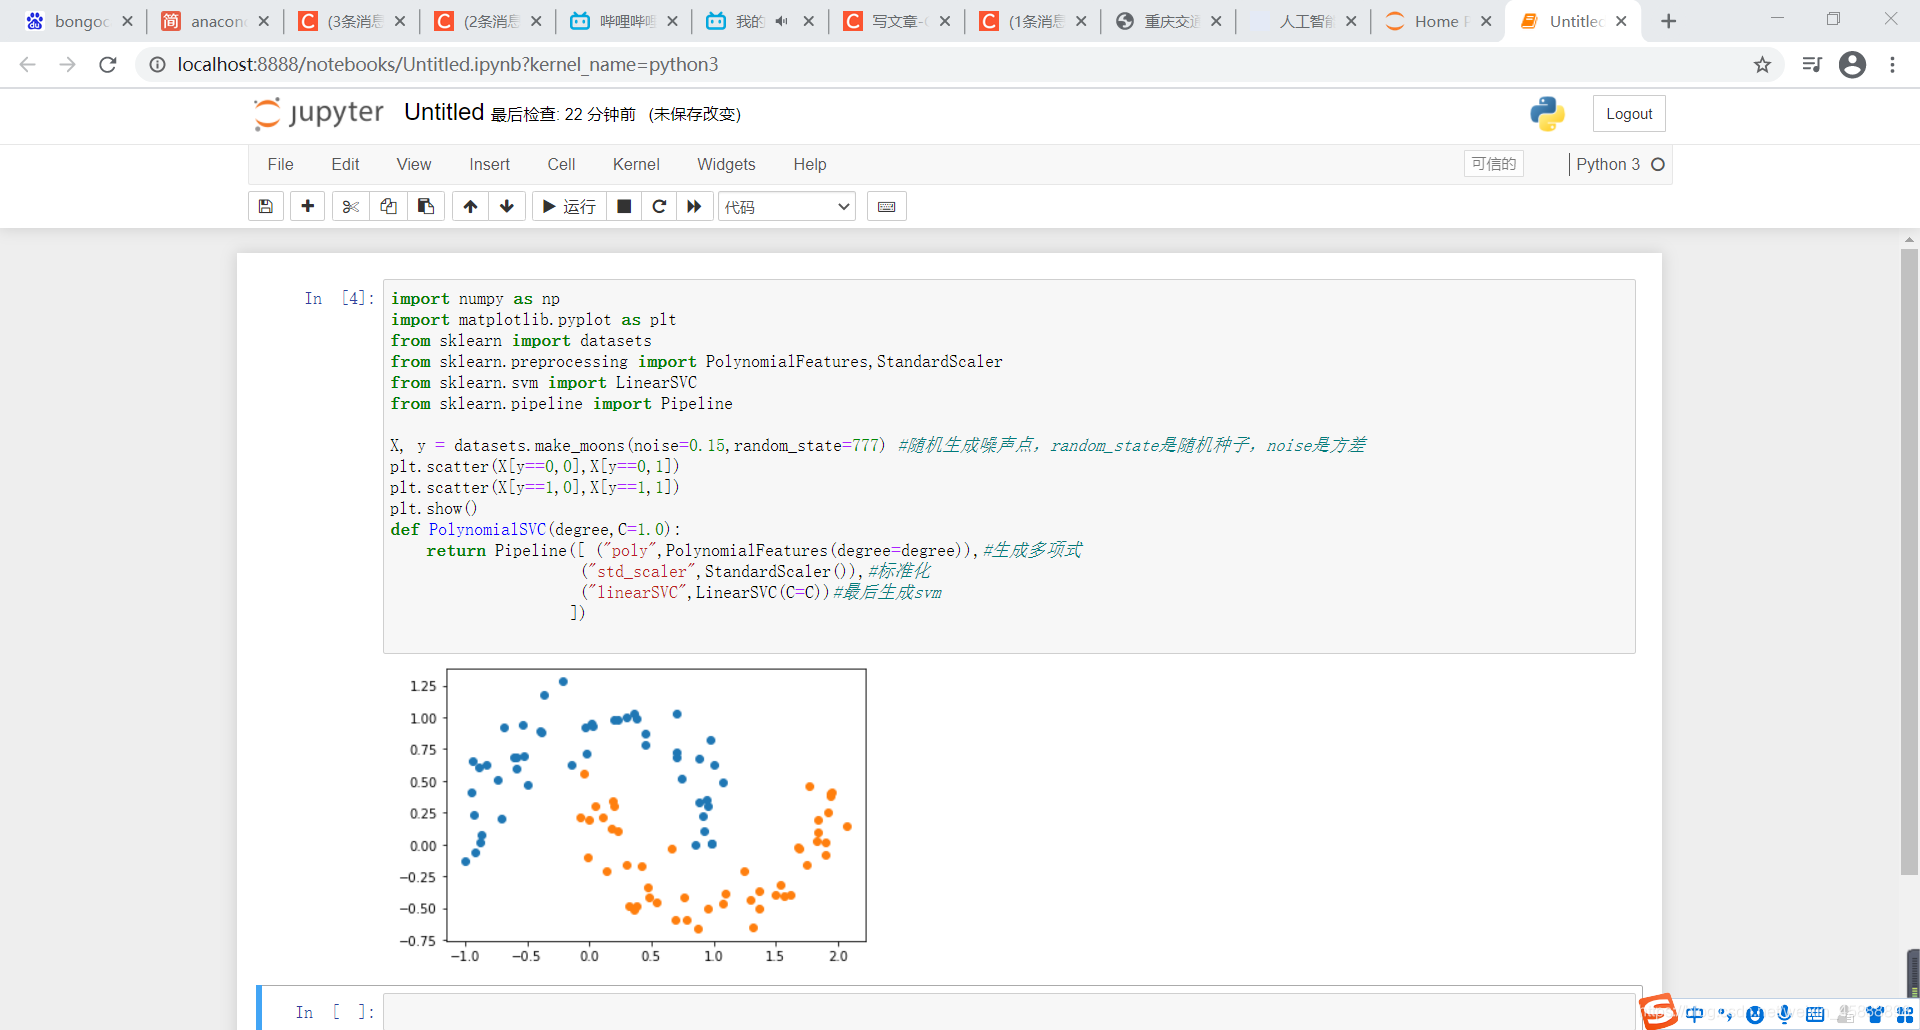Click the Python 3 kernel indicator
1920x1030 pixels.
coord(1607,164)
